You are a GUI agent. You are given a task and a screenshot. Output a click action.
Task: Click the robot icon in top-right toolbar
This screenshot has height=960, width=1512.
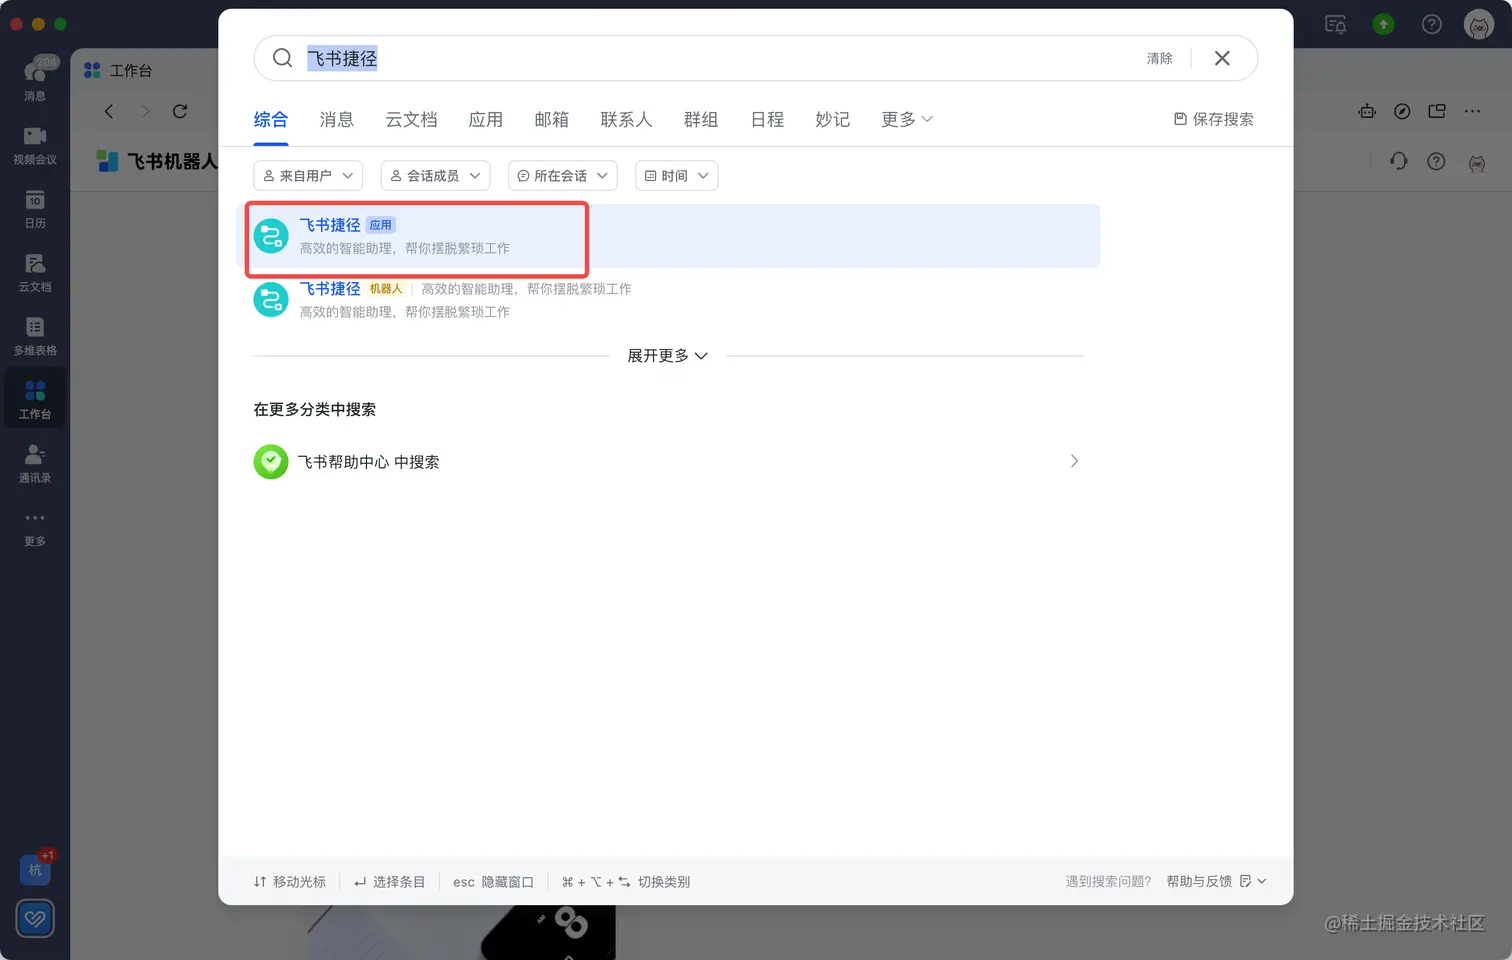click(x=1367, y=111)
